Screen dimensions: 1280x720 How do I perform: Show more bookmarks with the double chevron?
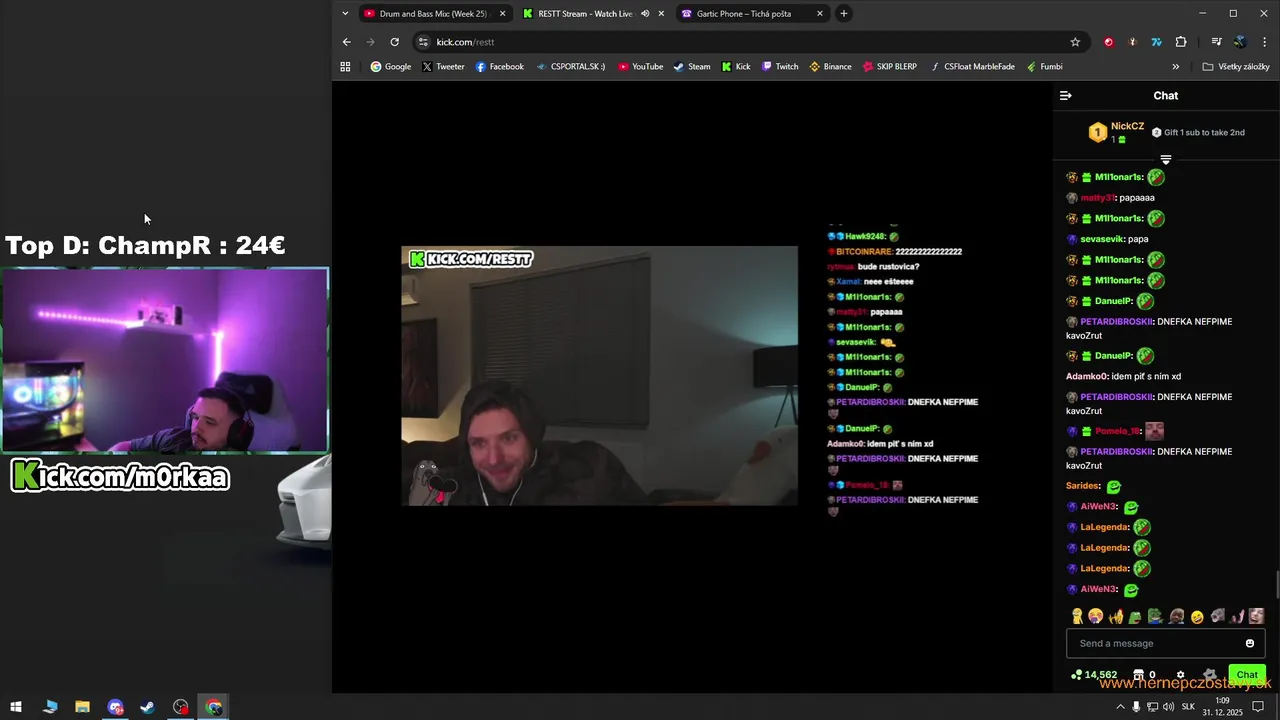point(1175,67)
